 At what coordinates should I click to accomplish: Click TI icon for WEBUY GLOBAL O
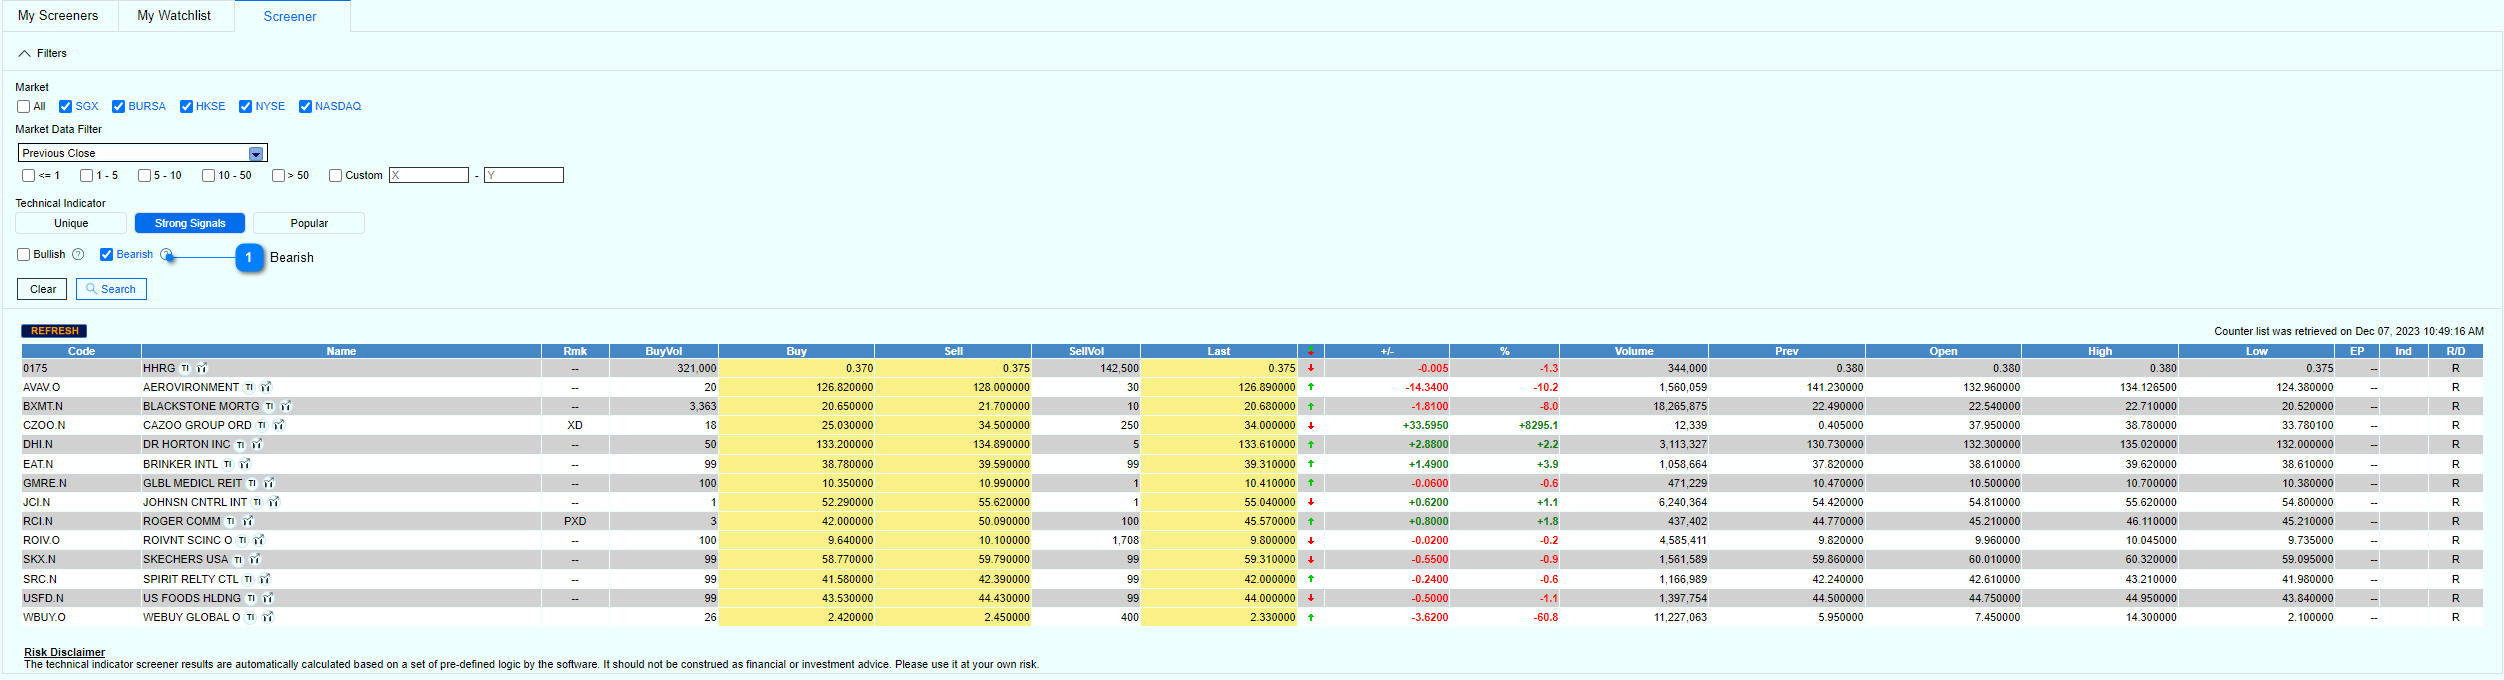click(250, 617)
